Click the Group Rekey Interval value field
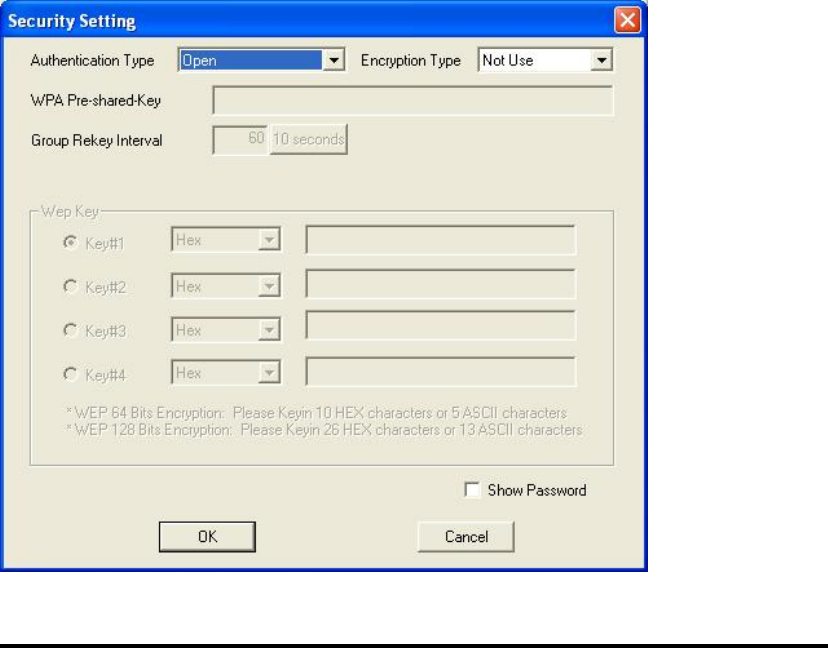 click(240, 139)
